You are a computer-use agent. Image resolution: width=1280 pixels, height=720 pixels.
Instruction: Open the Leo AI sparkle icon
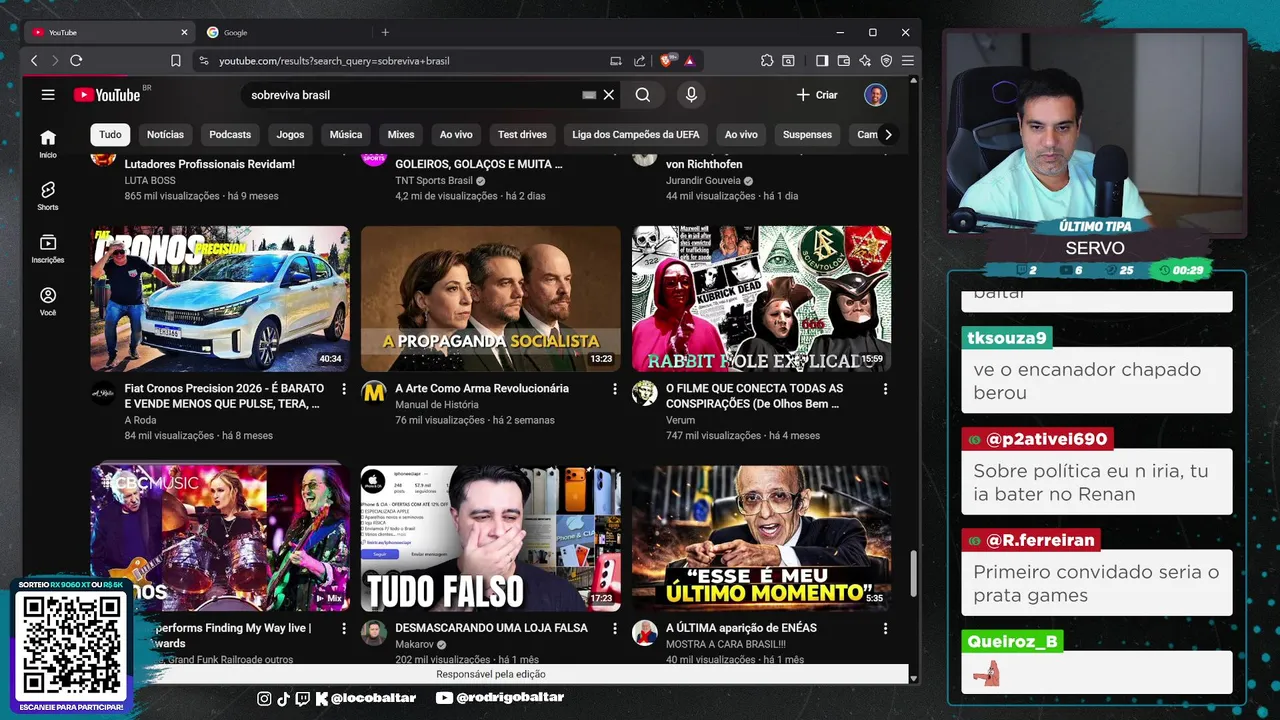pos(865,61)
